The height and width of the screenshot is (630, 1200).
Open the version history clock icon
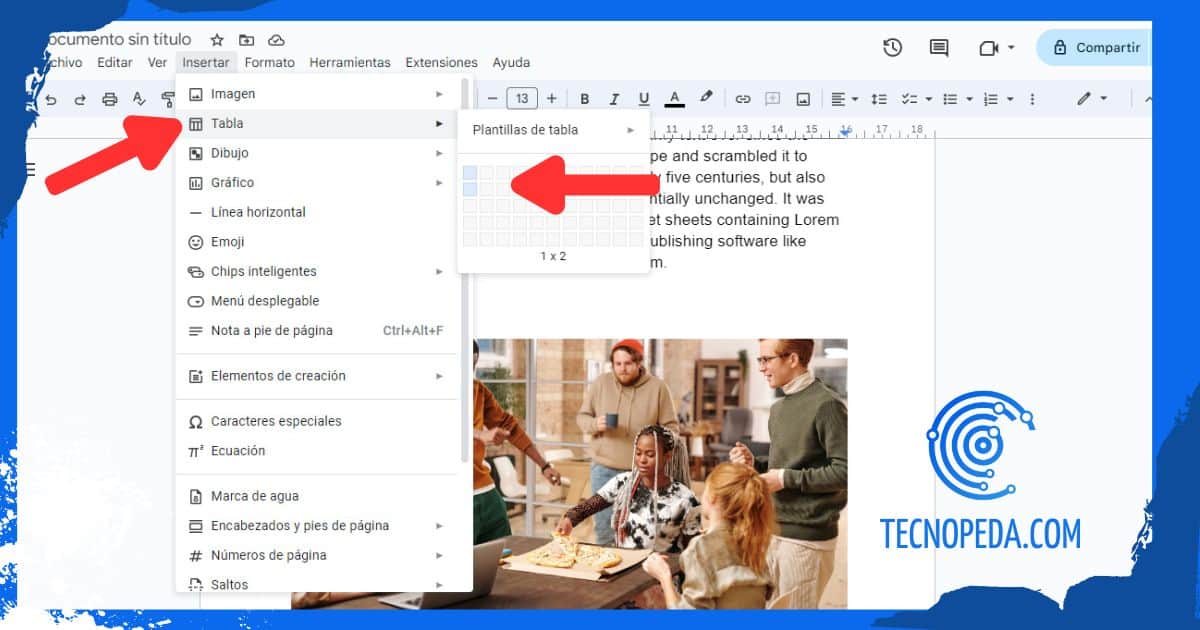click(x=892, y=47)
